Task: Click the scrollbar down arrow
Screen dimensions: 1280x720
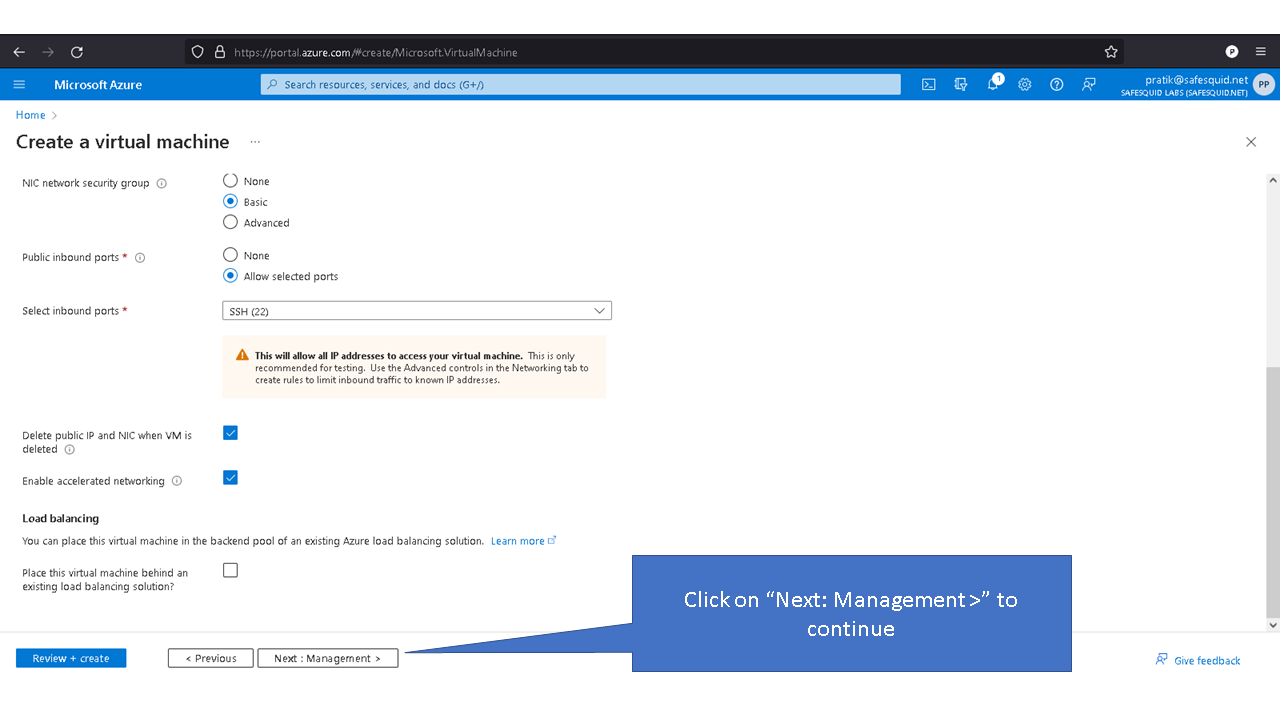Action: click(1273, 625)
